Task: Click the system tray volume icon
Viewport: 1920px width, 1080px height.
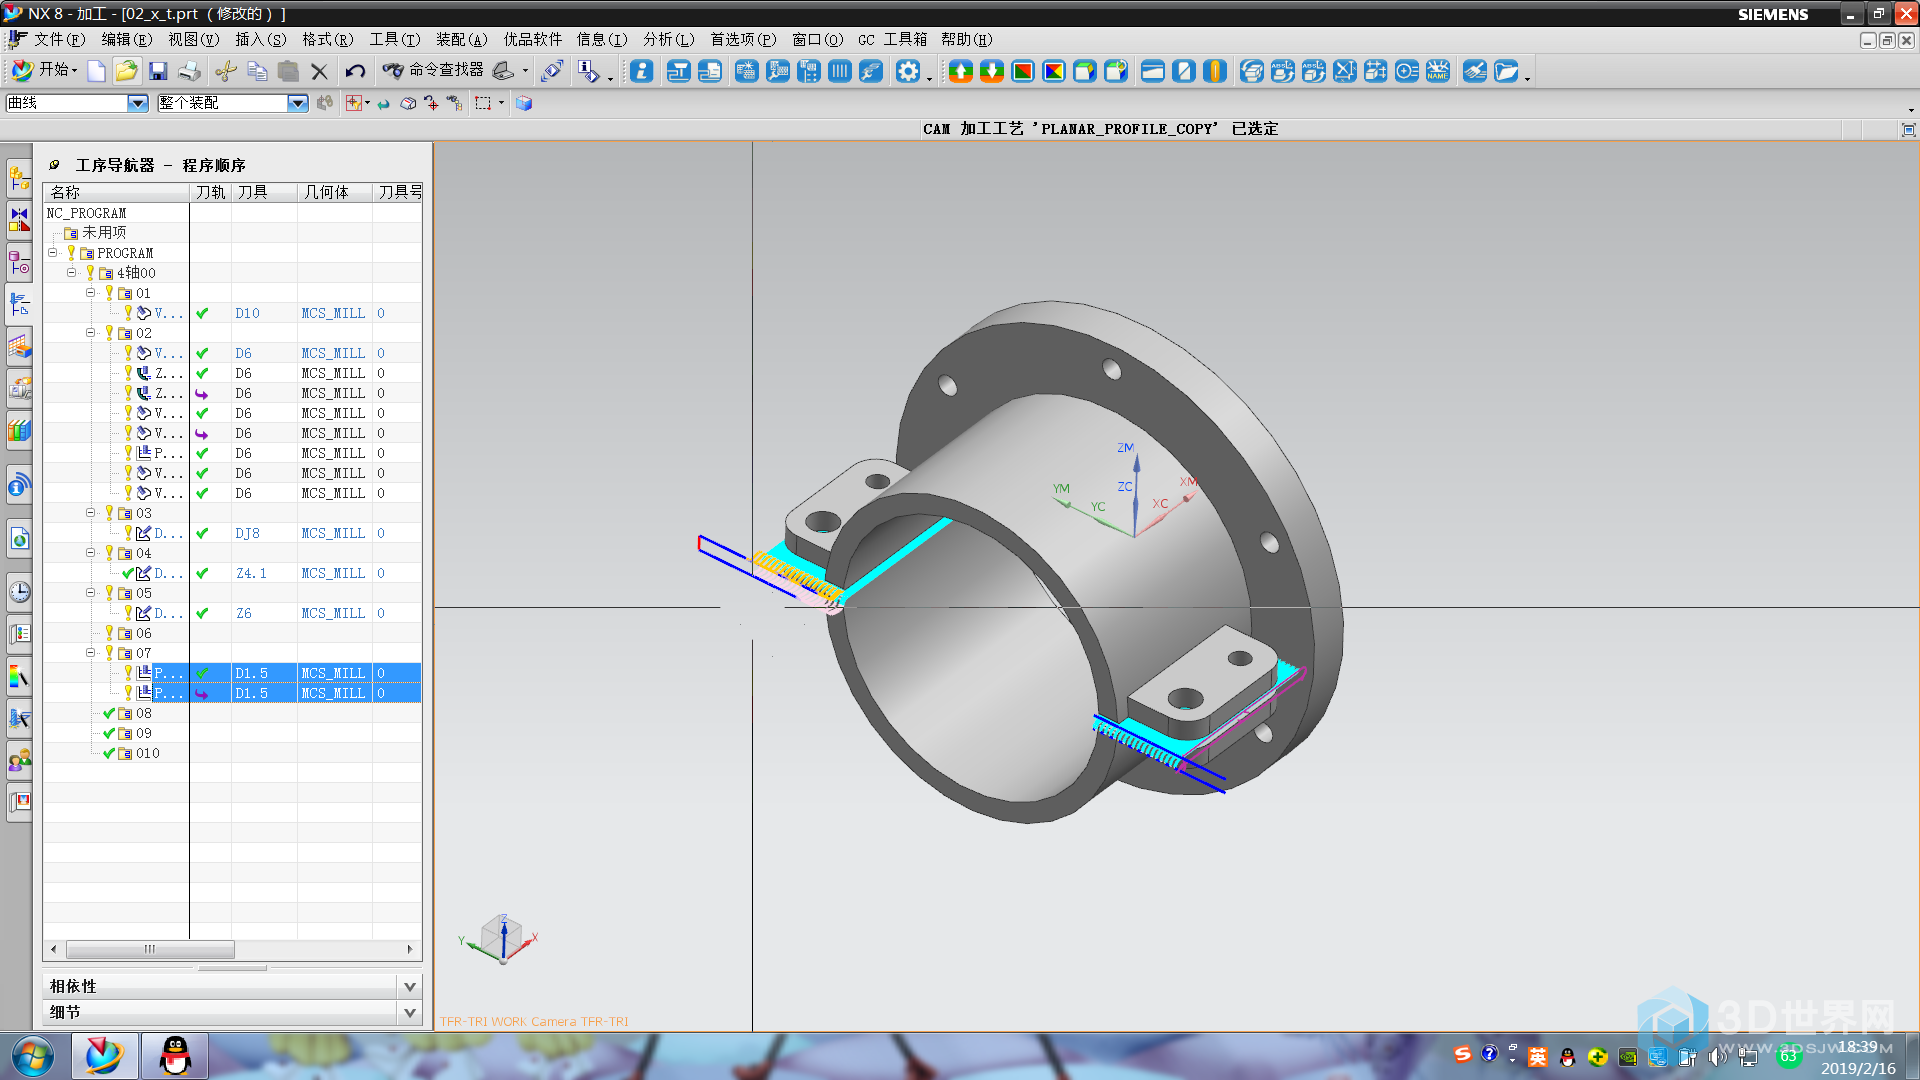Action: click(1717, 1056)
